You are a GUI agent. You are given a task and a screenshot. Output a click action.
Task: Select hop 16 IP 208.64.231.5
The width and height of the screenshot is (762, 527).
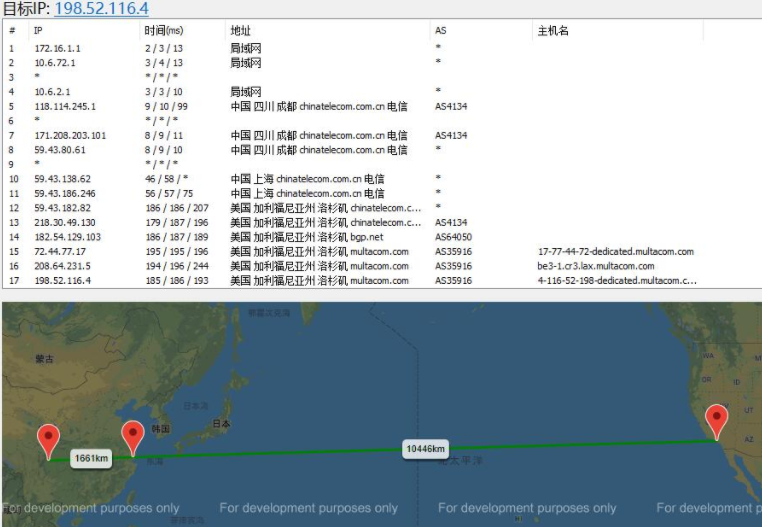[62, 266]
